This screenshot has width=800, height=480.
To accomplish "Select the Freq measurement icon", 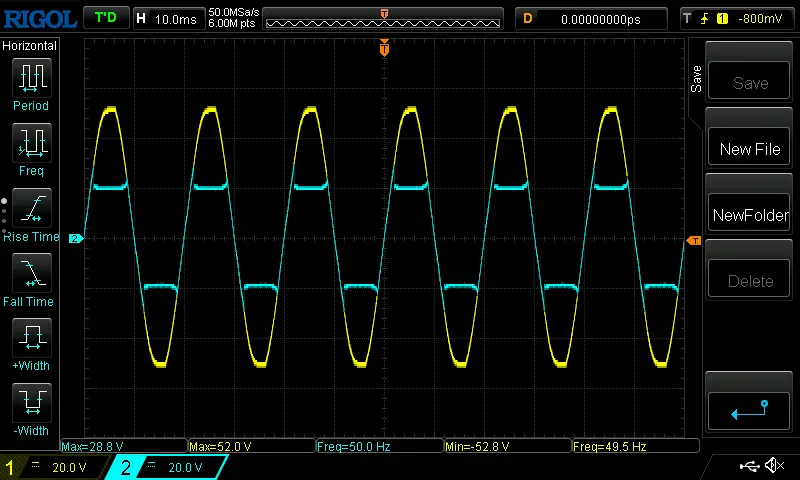I will click(x=31, y=143).
